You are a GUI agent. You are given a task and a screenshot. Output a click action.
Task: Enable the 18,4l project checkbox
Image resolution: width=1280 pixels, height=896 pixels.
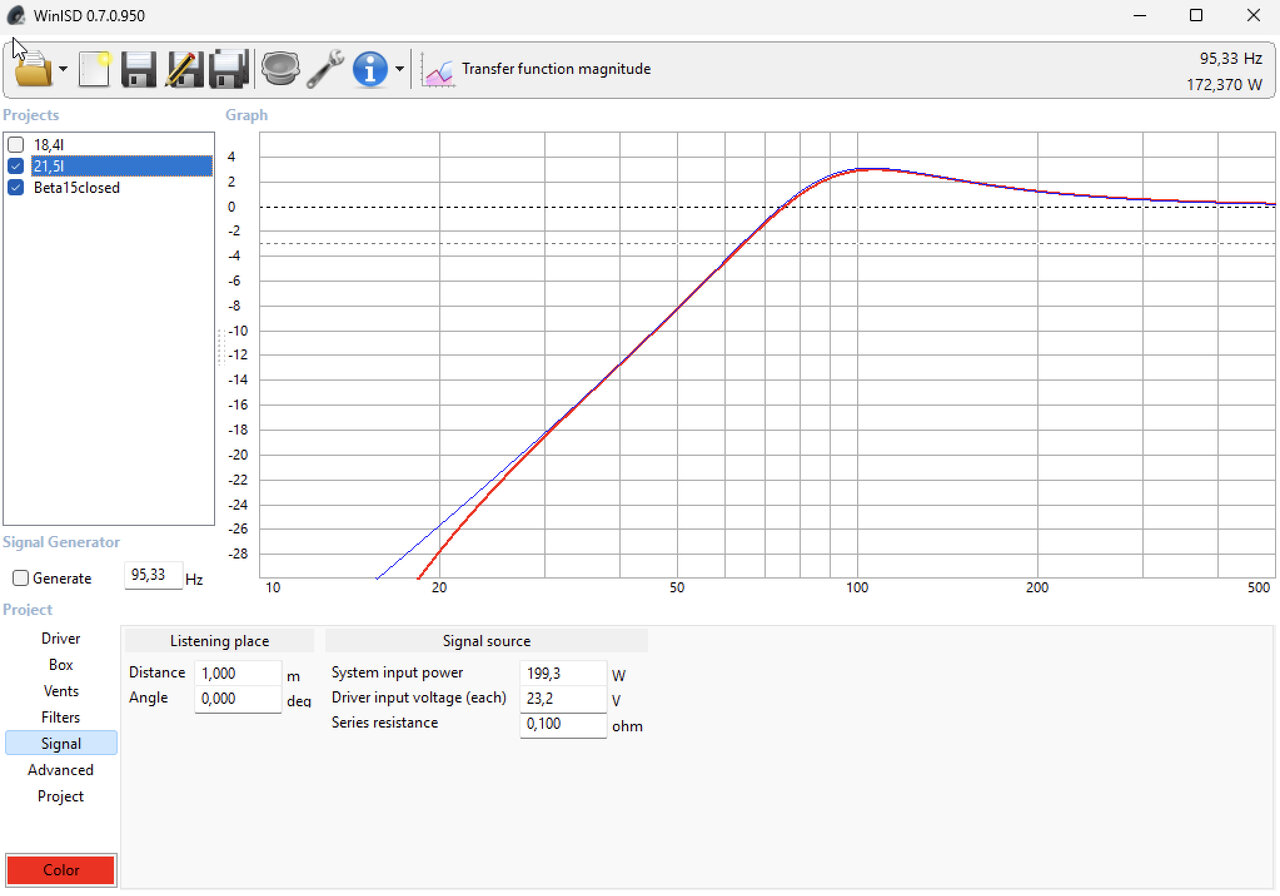tap(16, 145)
